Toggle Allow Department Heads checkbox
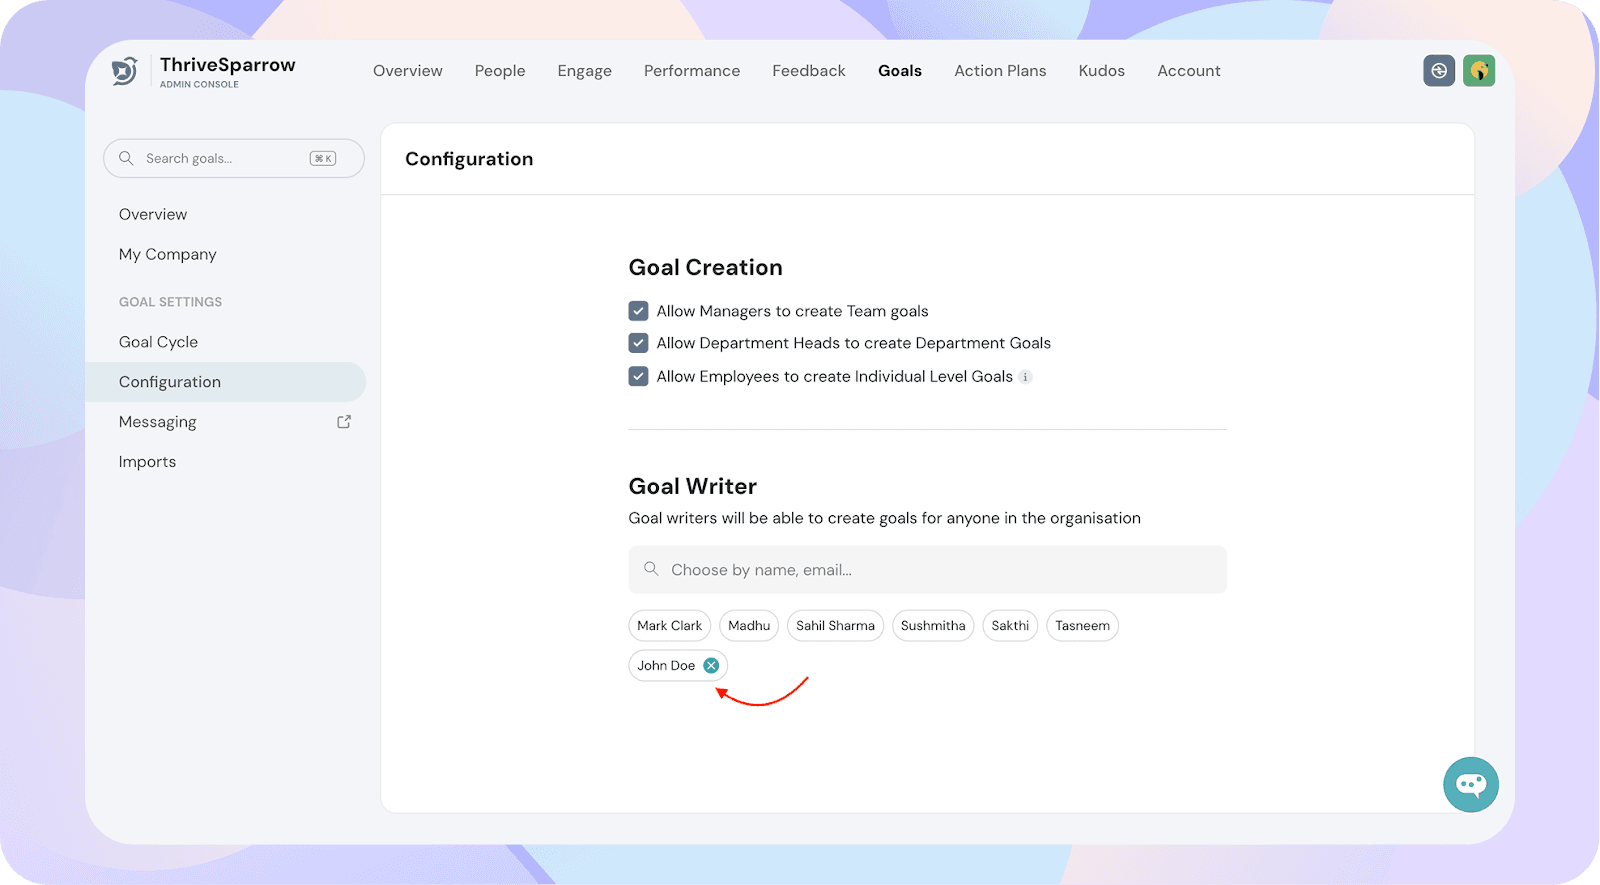 click(638, 343)
